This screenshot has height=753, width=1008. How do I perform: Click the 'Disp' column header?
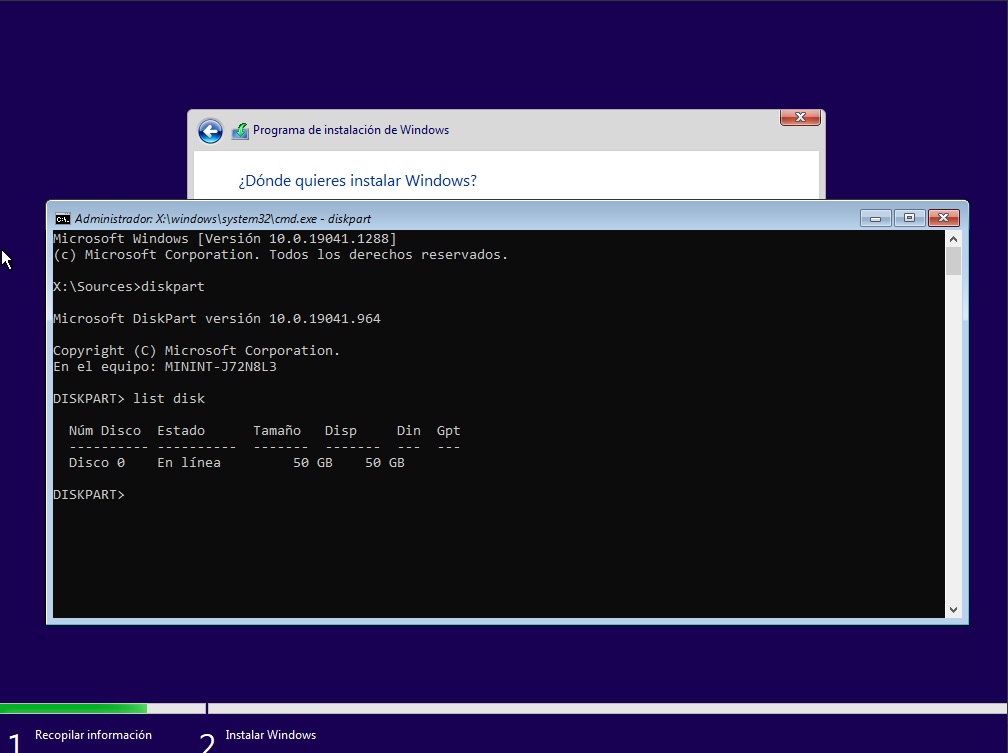tap(341, 431)
